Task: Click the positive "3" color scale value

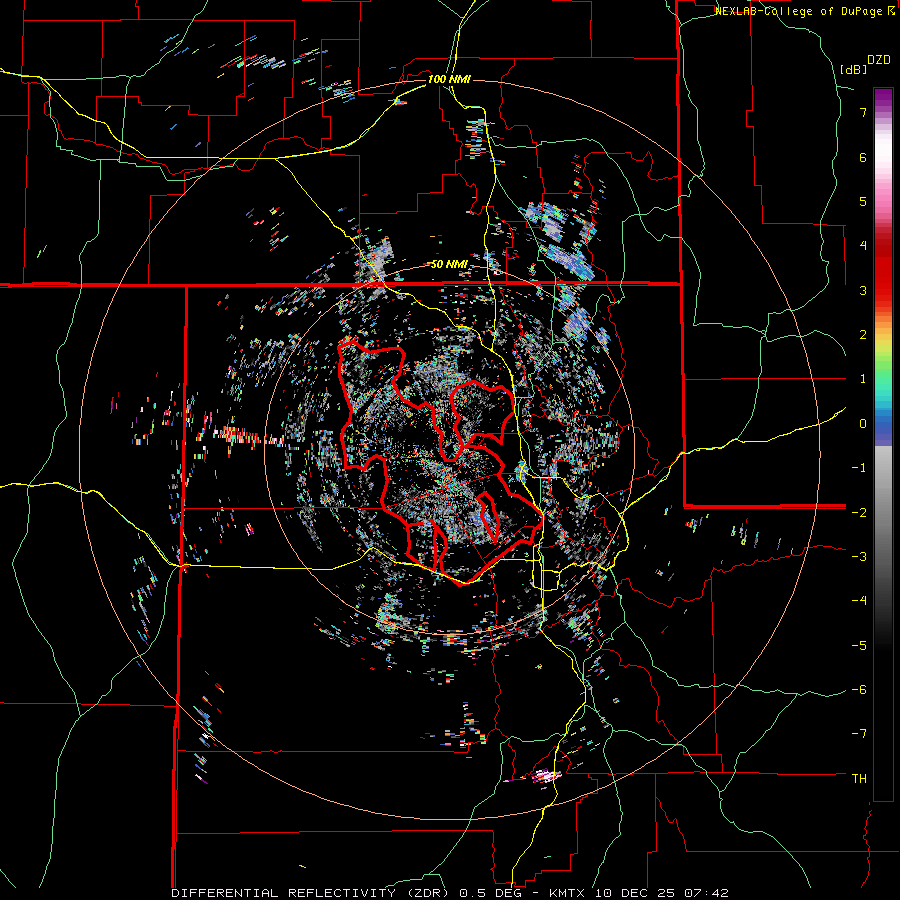Action: tap(863, 290)
